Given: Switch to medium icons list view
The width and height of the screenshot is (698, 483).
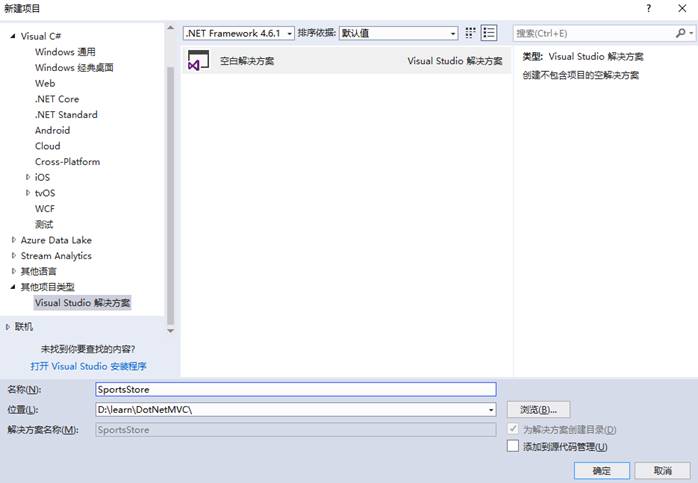Looking at the screenshot, I should tap(489, 33).
